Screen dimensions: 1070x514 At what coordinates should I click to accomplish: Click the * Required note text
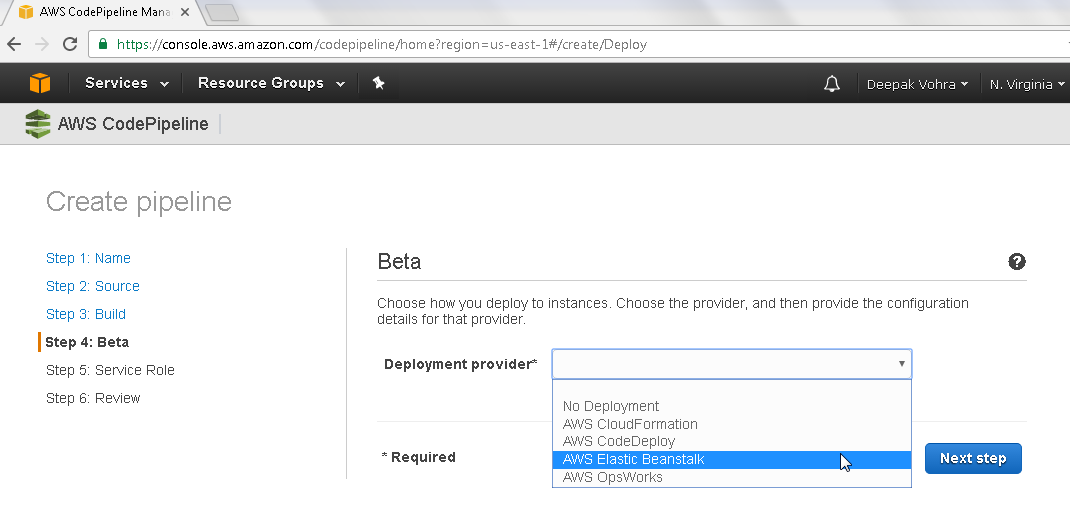[x=418, y=457]
